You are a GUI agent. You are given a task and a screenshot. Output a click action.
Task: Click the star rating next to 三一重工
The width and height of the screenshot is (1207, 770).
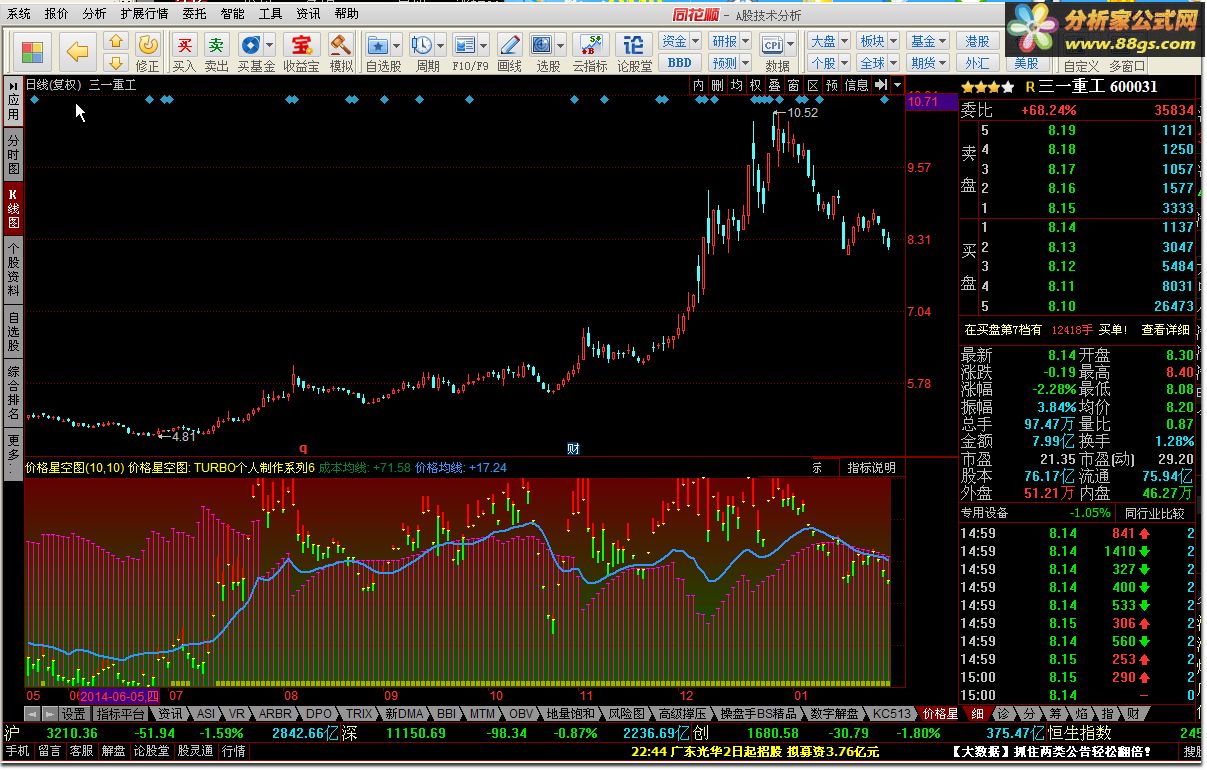pos(986,87)
